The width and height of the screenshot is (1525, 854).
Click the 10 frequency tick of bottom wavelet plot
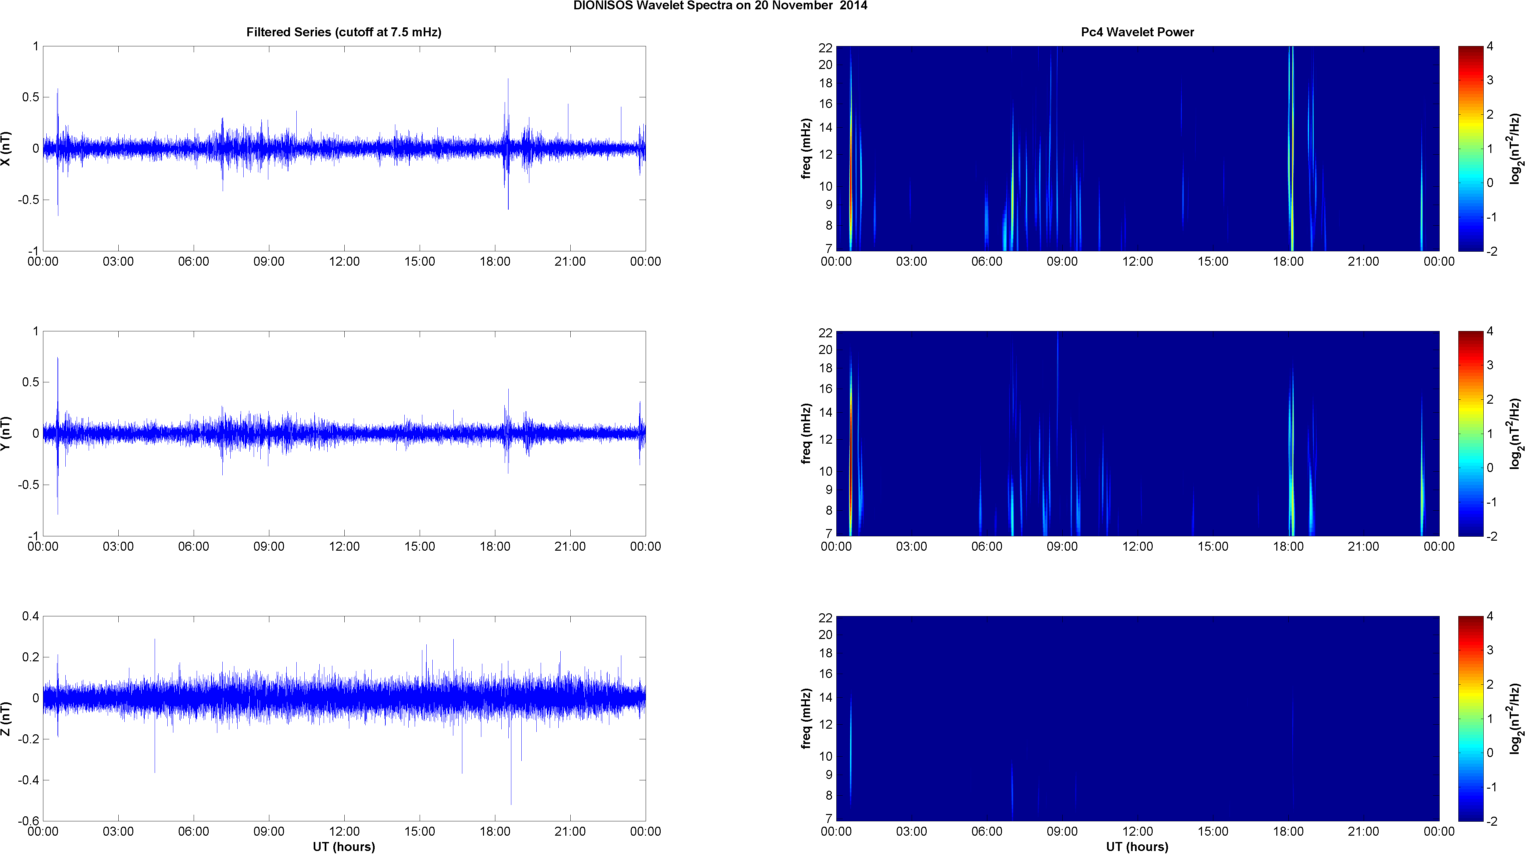point(825,756)
